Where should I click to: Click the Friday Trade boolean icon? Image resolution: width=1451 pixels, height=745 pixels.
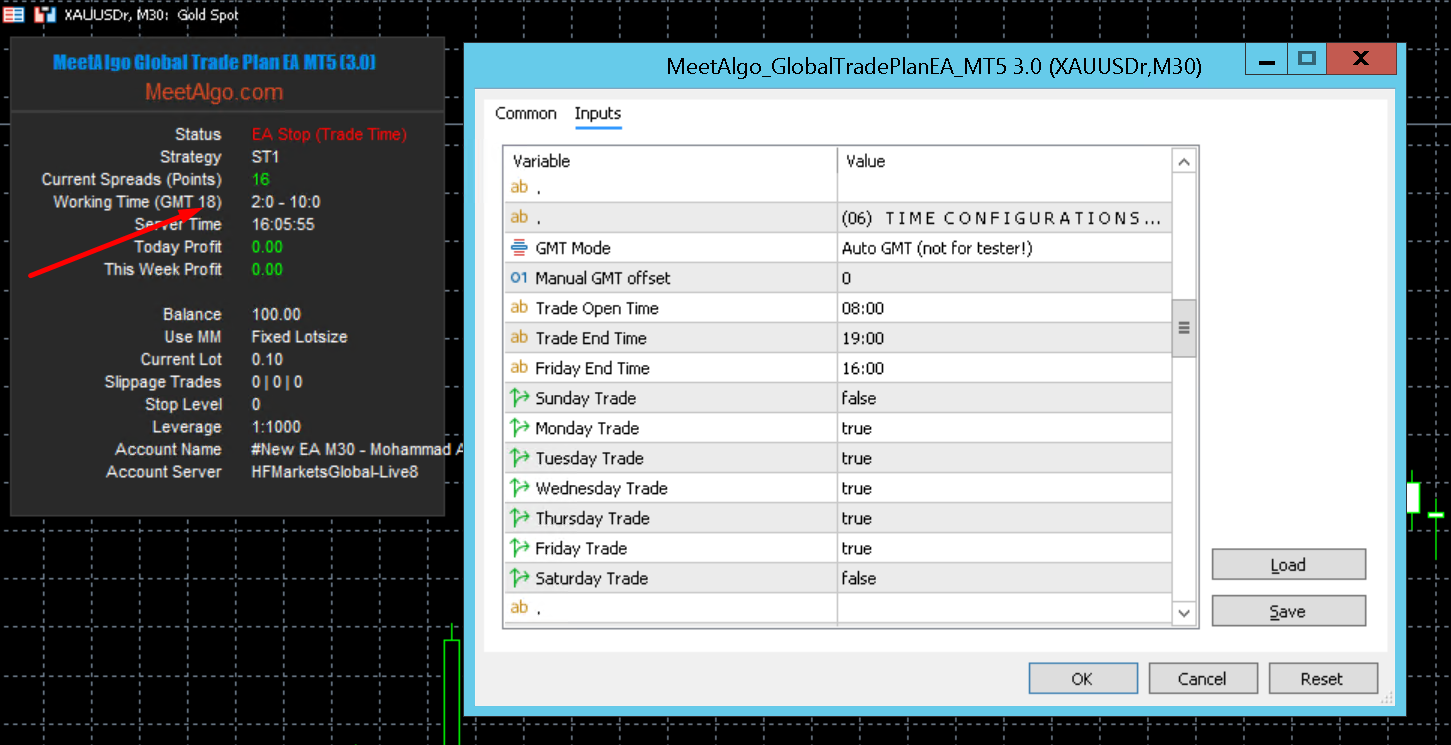click(519, 548)
